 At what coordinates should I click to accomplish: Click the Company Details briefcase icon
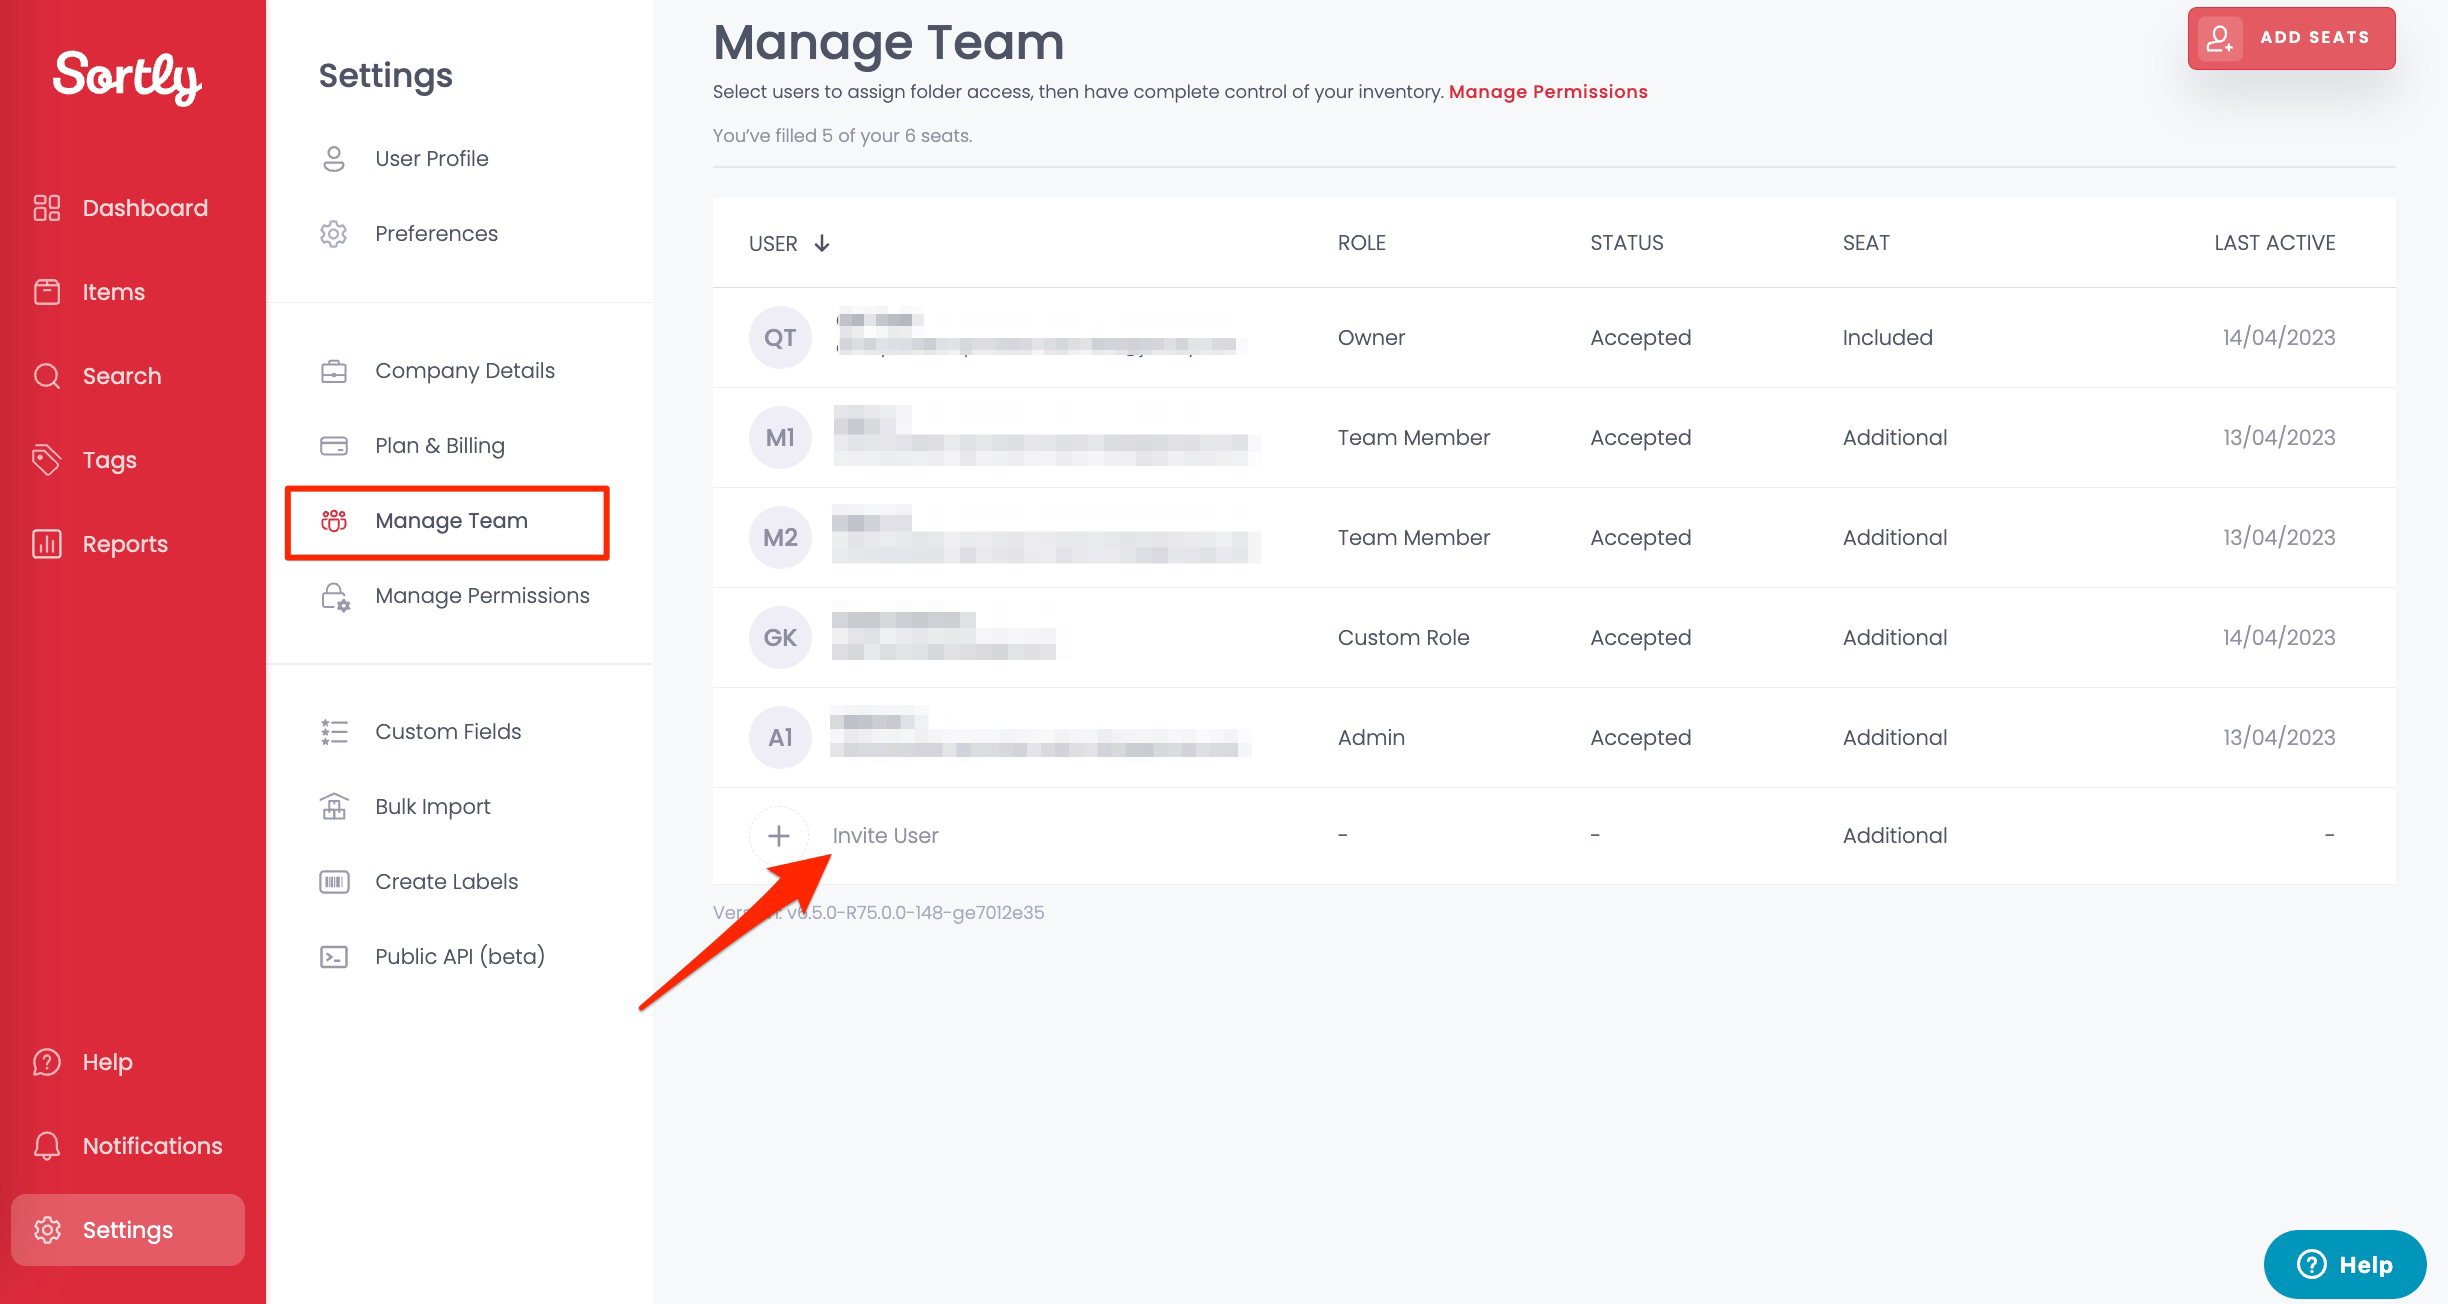(334, 371)
